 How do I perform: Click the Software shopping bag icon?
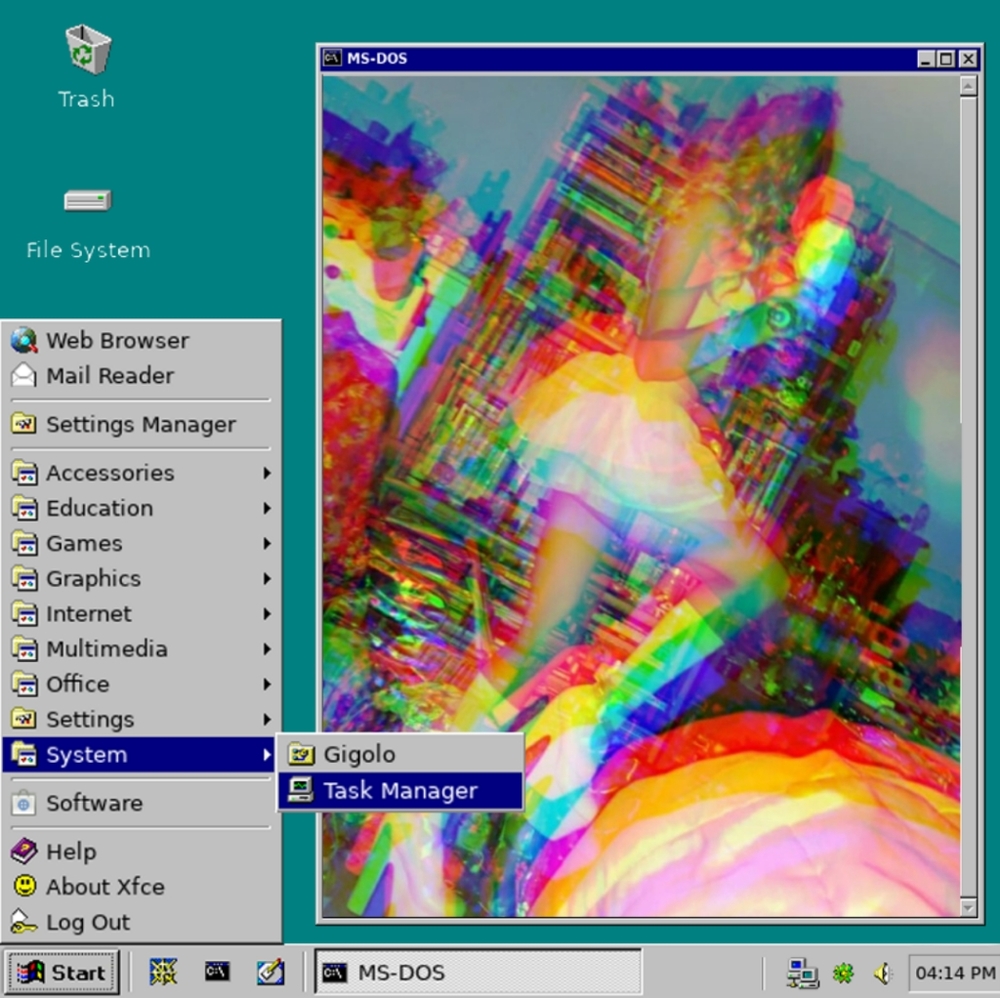pos(24,804)
